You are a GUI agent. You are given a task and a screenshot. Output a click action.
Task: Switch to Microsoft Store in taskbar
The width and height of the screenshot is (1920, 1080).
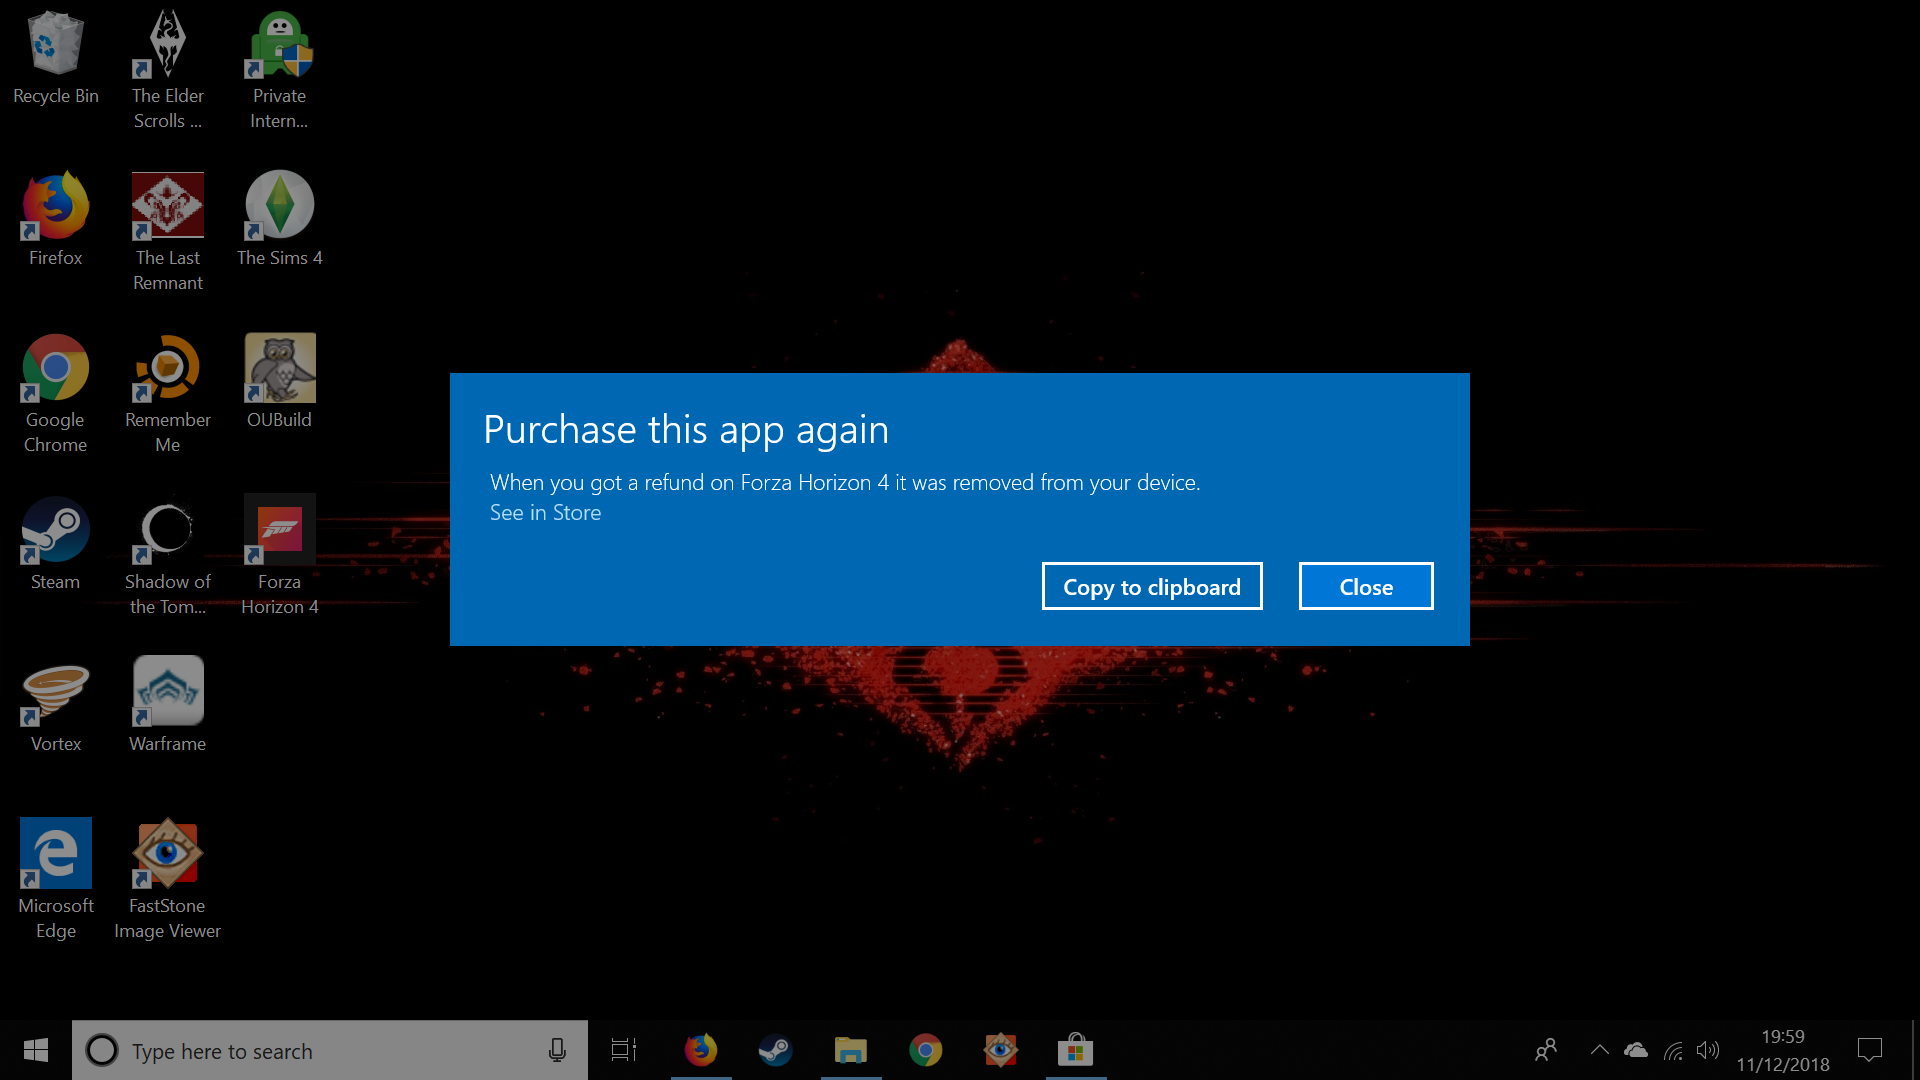(1076, 1050)
